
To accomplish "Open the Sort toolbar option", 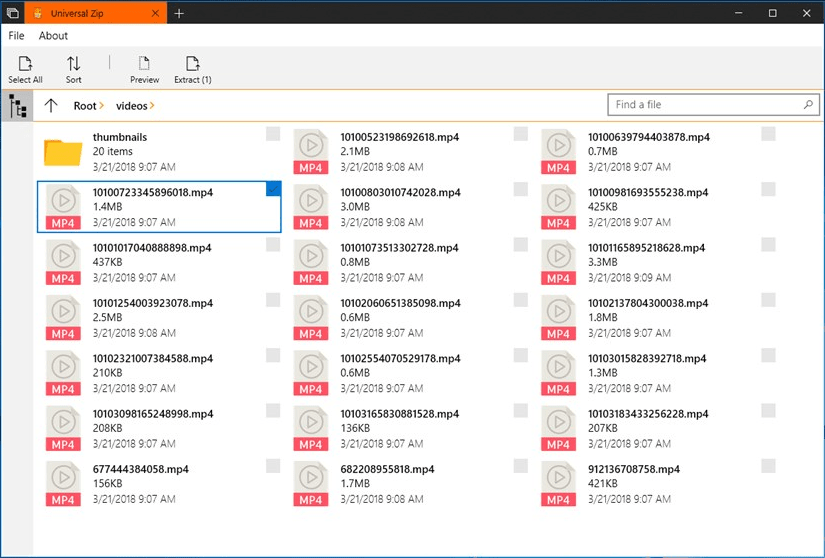I will [x=73, y=69].
